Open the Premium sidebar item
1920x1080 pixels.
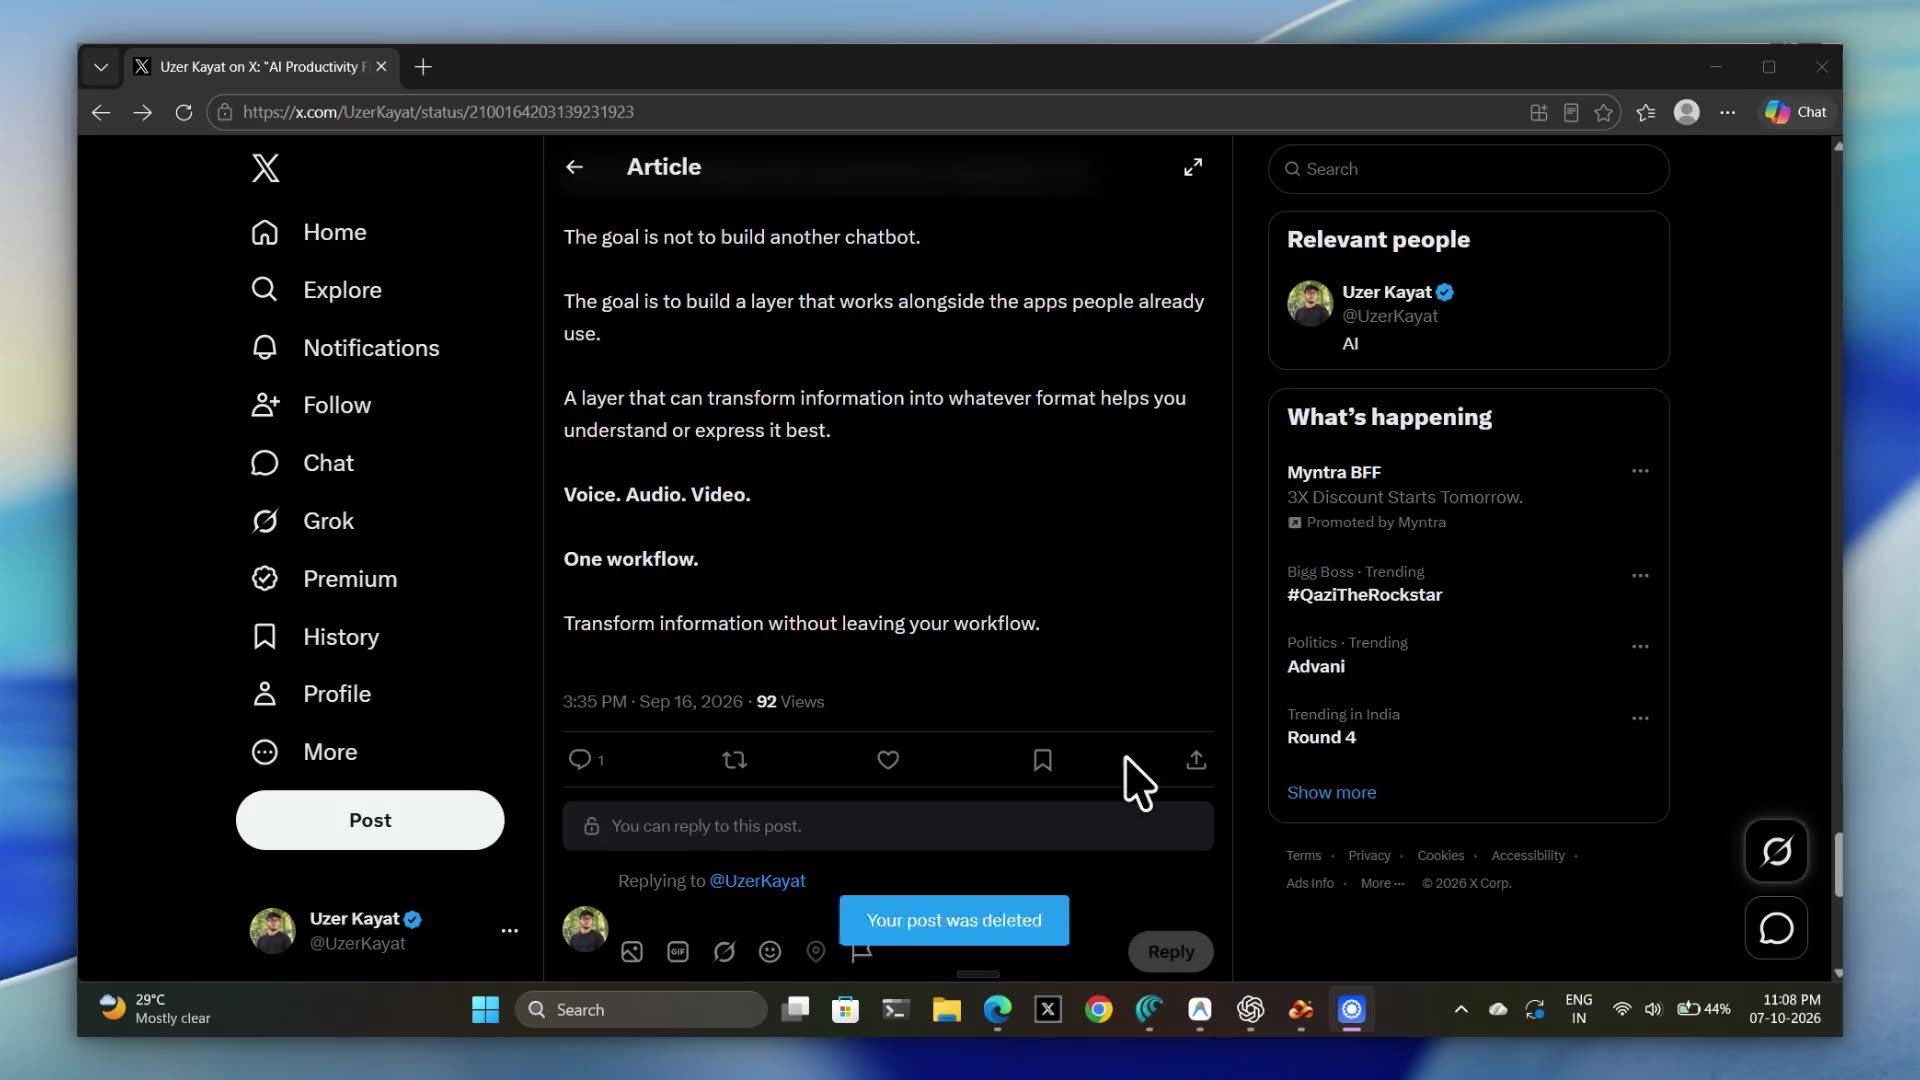pyautogui.click(x=324, y=579)
